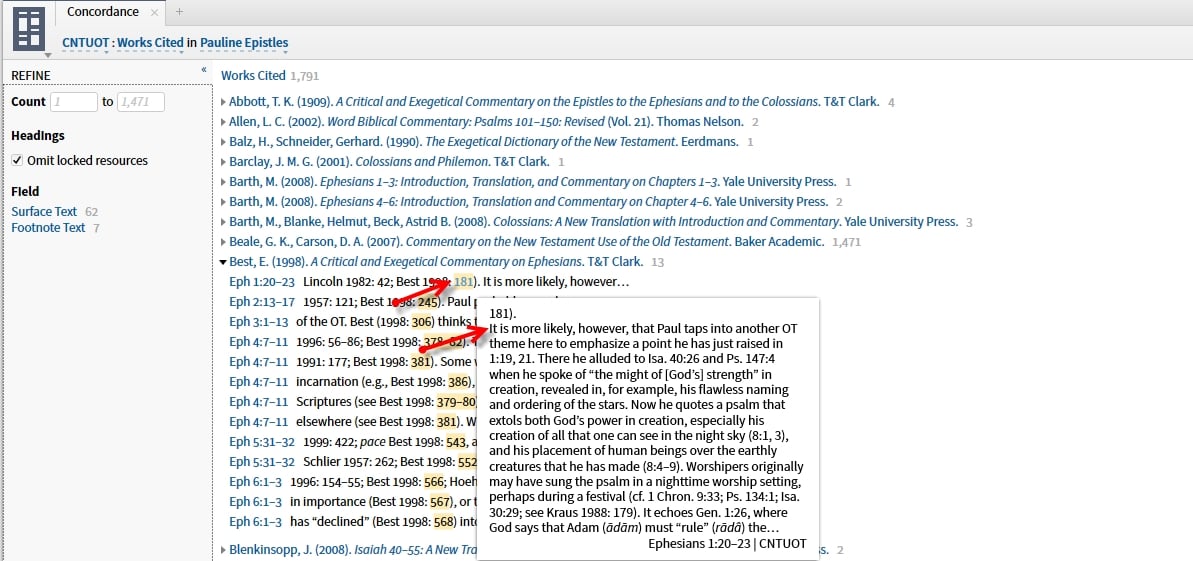1193x561 pixels.
Task: Click Ephesians 1:20–23 | CNTUOT popup footer
Action: (727, 543)
